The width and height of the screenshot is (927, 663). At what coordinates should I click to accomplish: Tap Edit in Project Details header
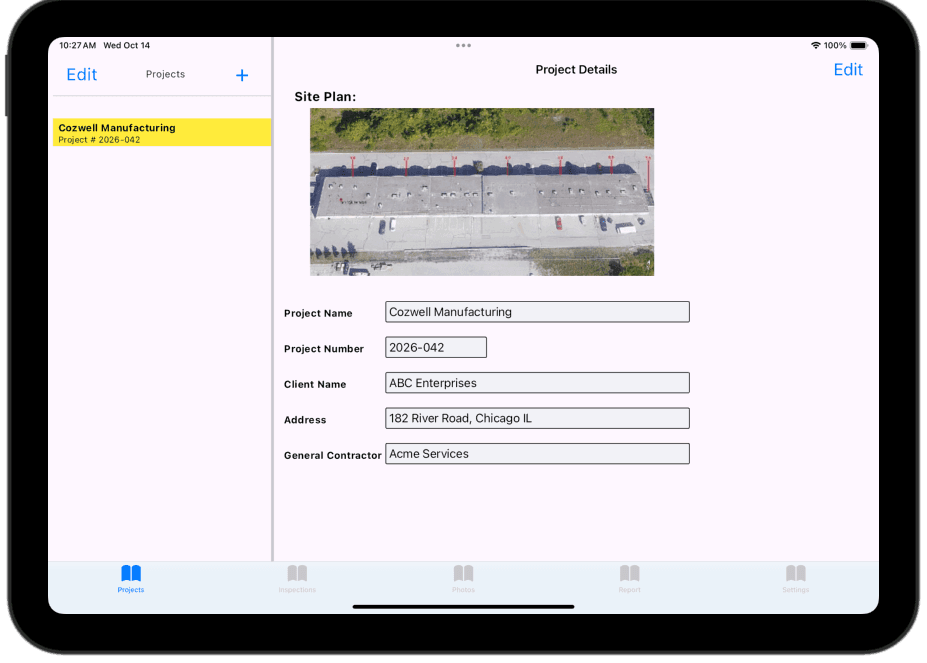(x=848, y=70)
